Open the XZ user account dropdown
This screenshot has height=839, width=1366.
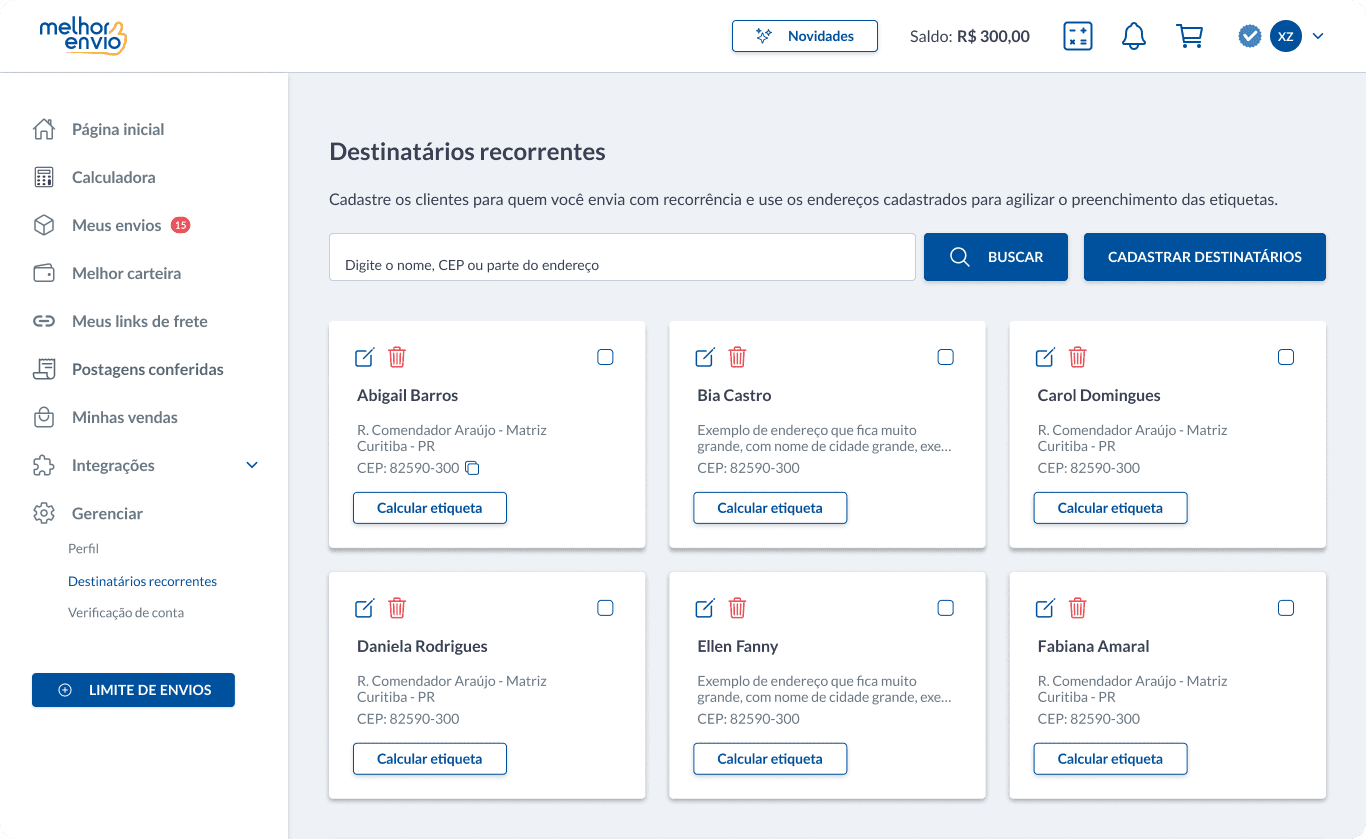coord(1297,36)
